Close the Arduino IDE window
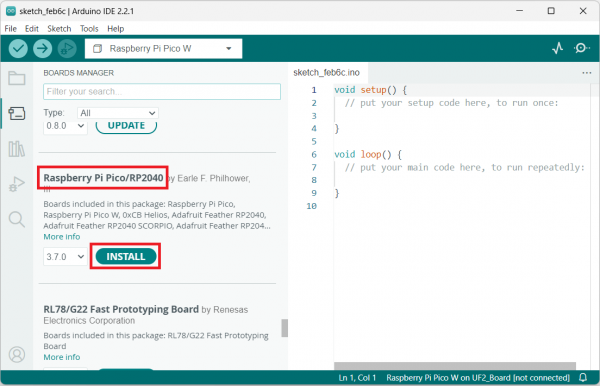 click(x=583, y=11)
